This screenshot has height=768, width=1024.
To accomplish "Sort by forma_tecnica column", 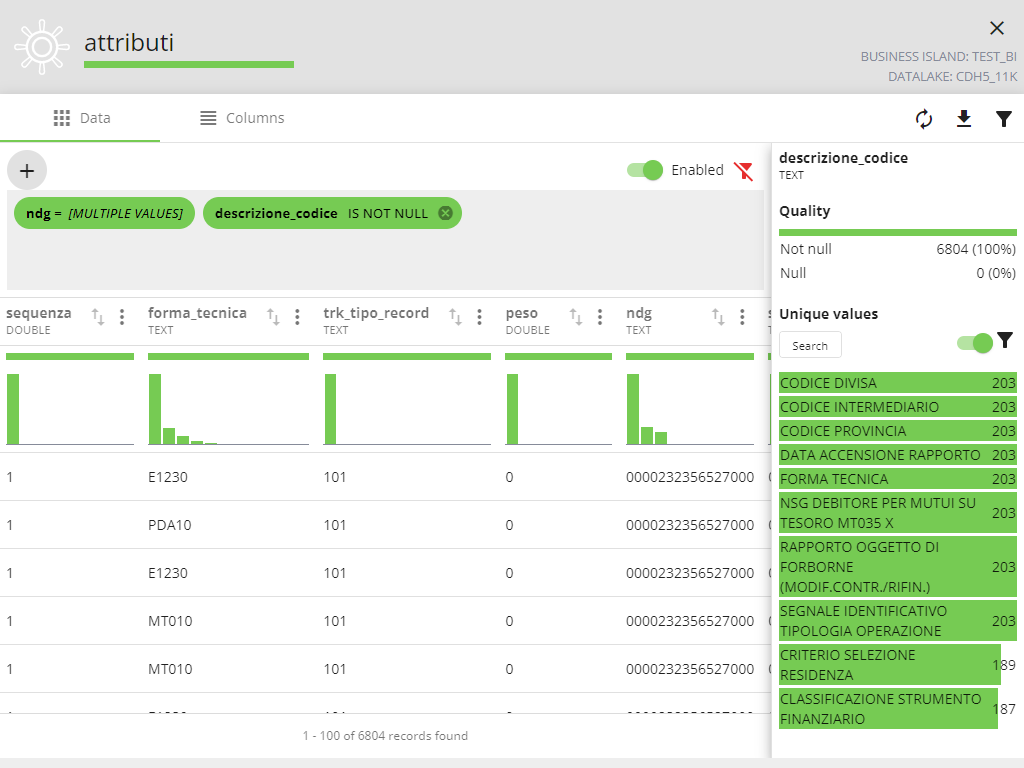I will (x=273, y=317).
